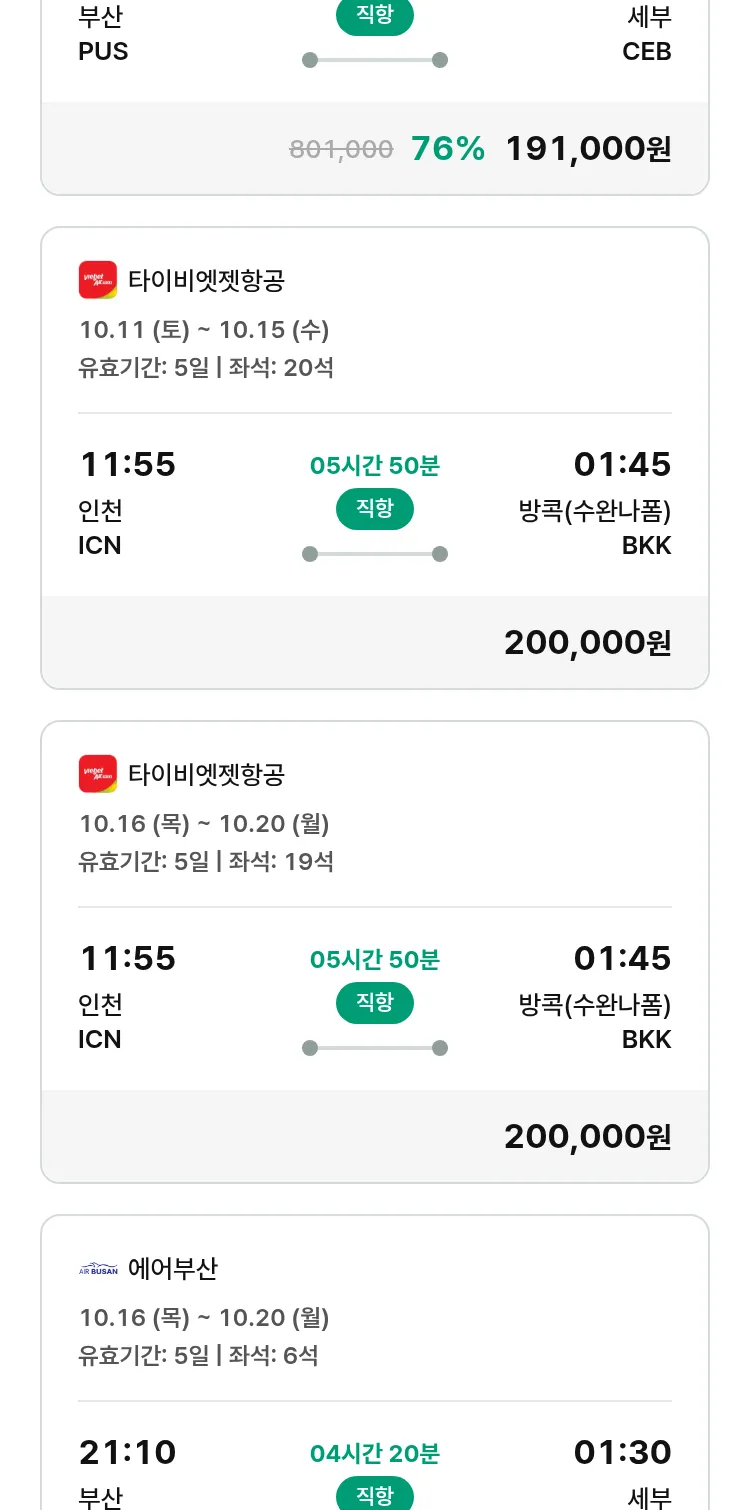Click the route line under the 19-seat flight's 직항 badge
The width and height of the screenshot is (750, 1510).
point(375,1048)
